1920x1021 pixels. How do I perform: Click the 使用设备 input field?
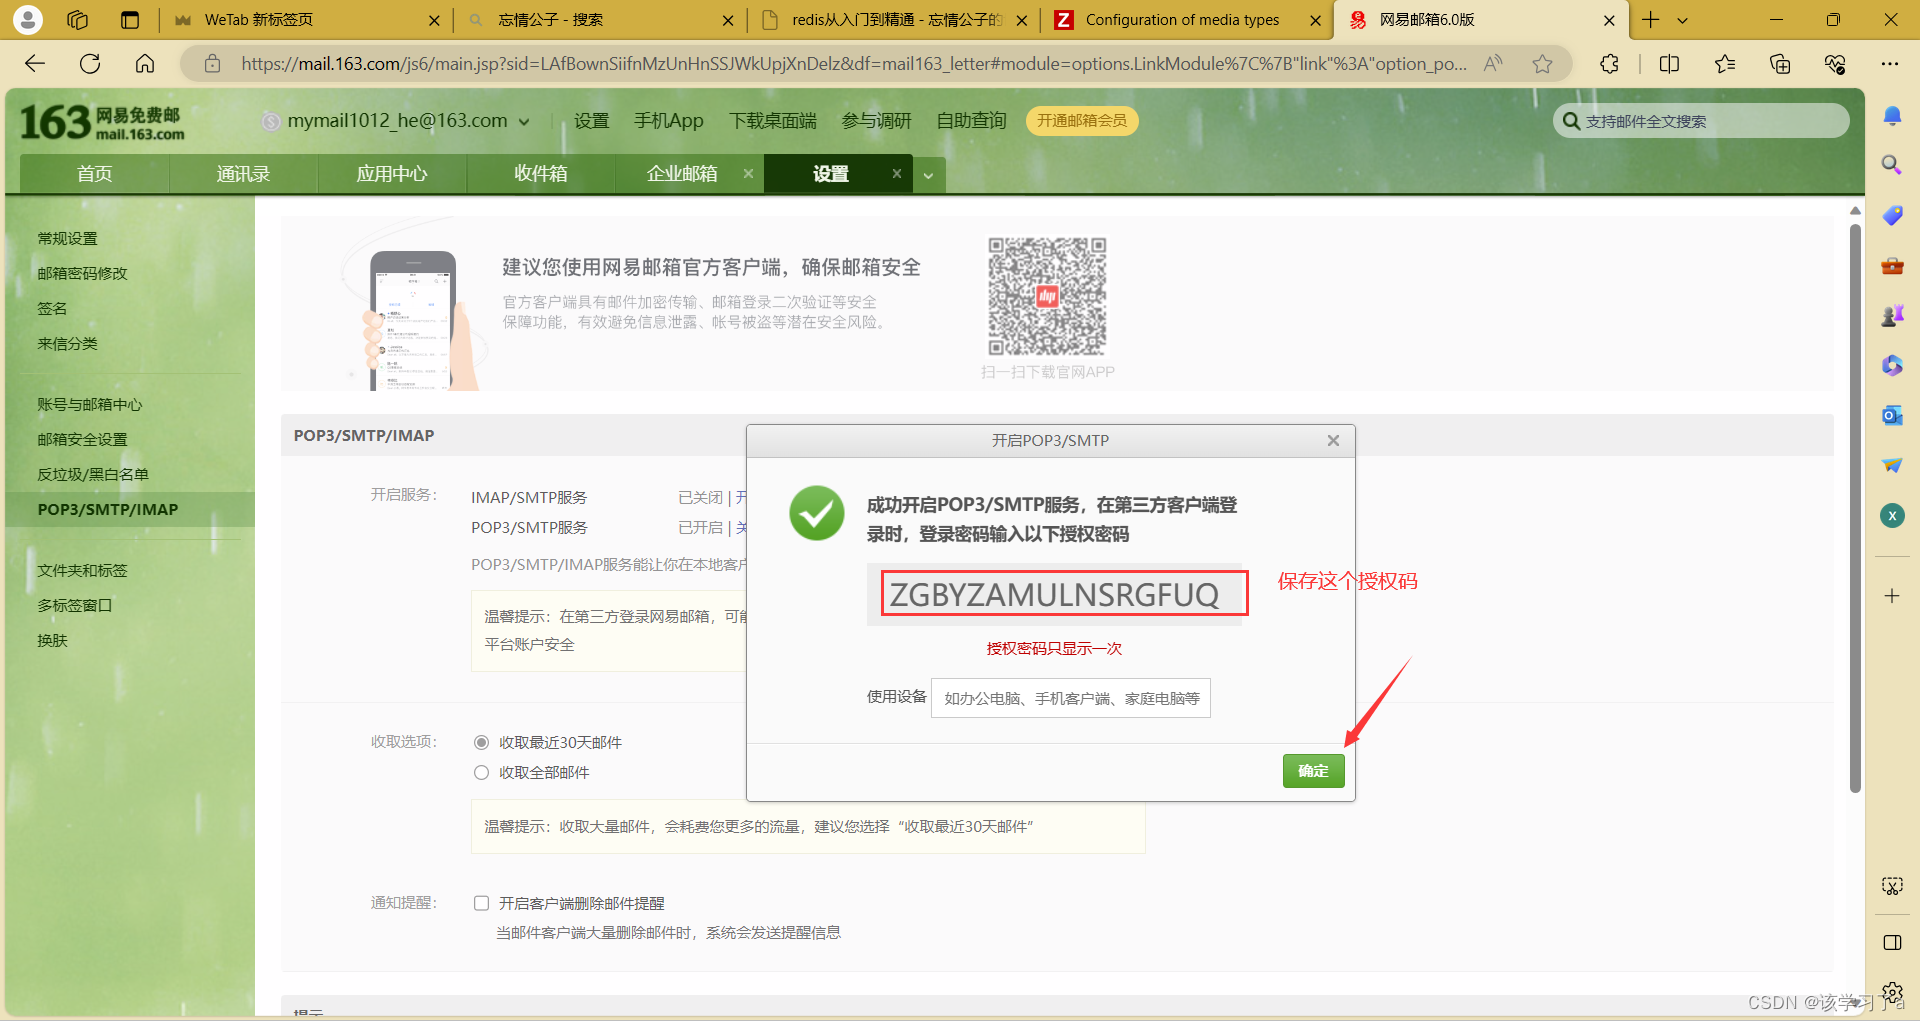1070,698
